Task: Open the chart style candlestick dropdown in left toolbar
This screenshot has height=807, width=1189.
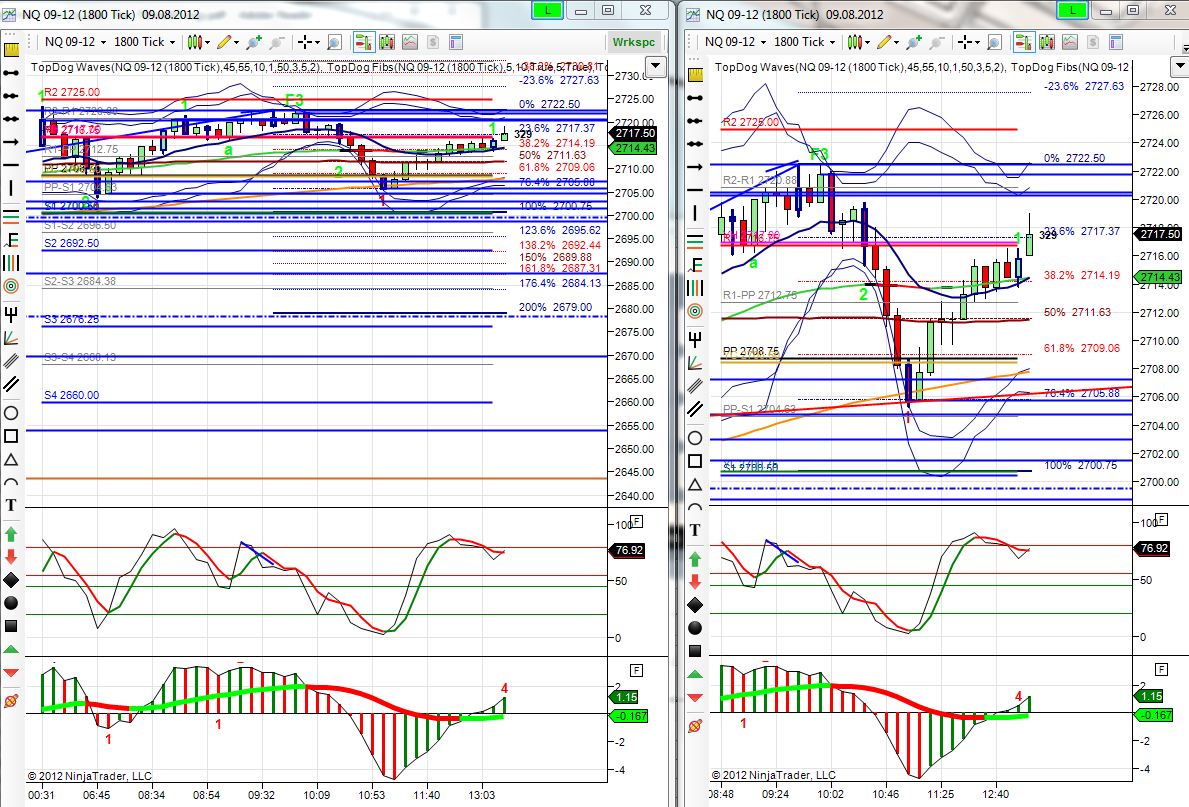Action: coord(198,42)
